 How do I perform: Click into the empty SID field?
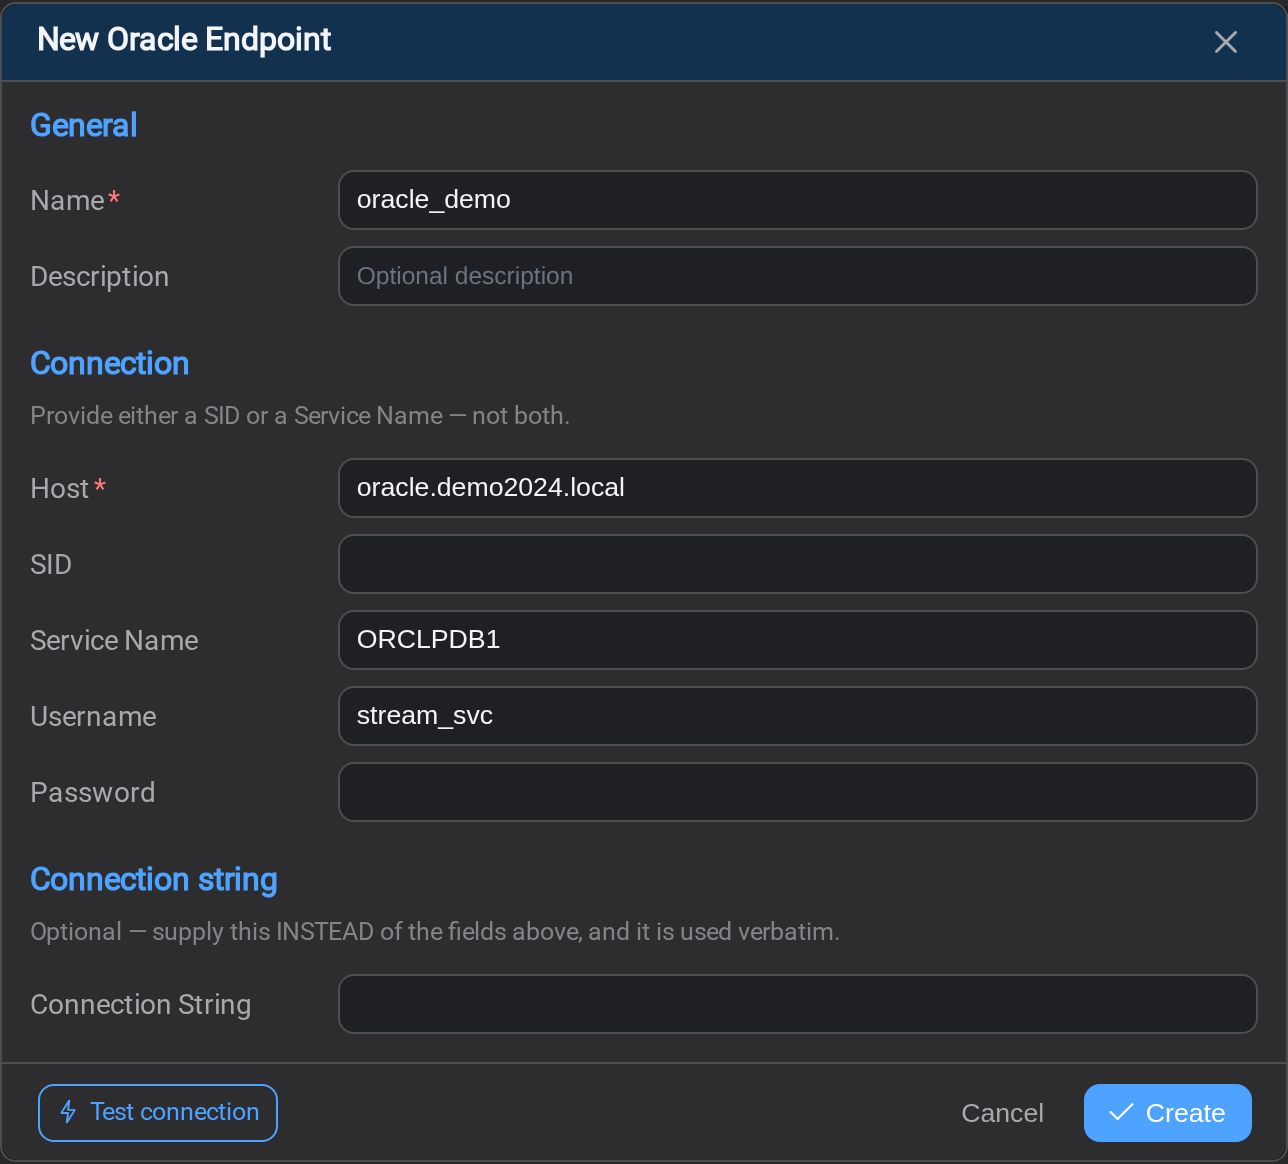point(798,564)
